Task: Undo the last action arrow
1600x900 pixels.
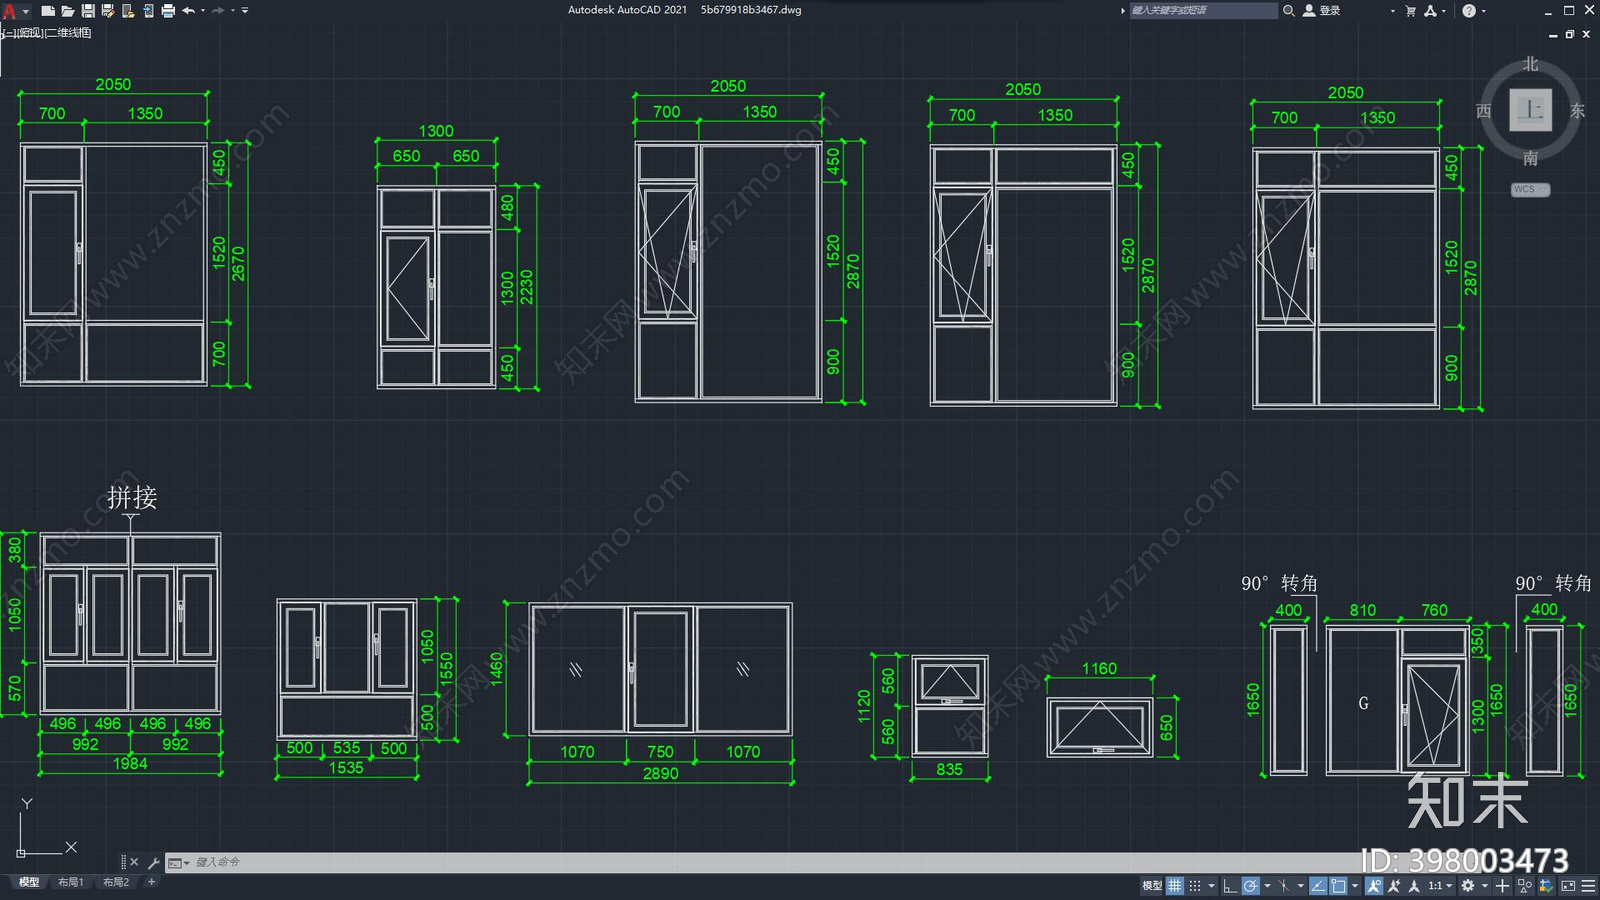Action: (x=188, y=11)
